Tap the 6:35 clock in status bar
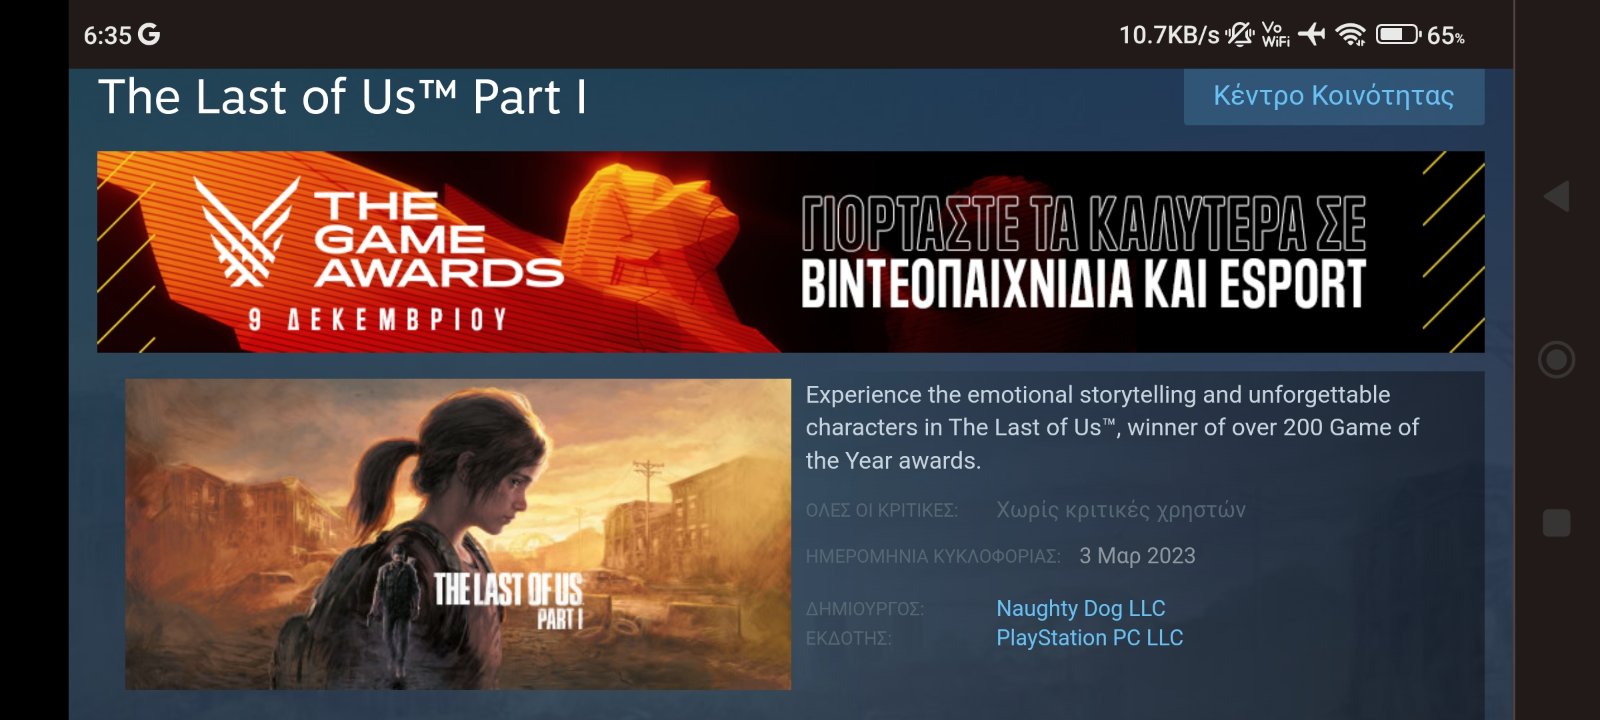Viewport: 1600px width, 720px height. [x=107, y=35]
